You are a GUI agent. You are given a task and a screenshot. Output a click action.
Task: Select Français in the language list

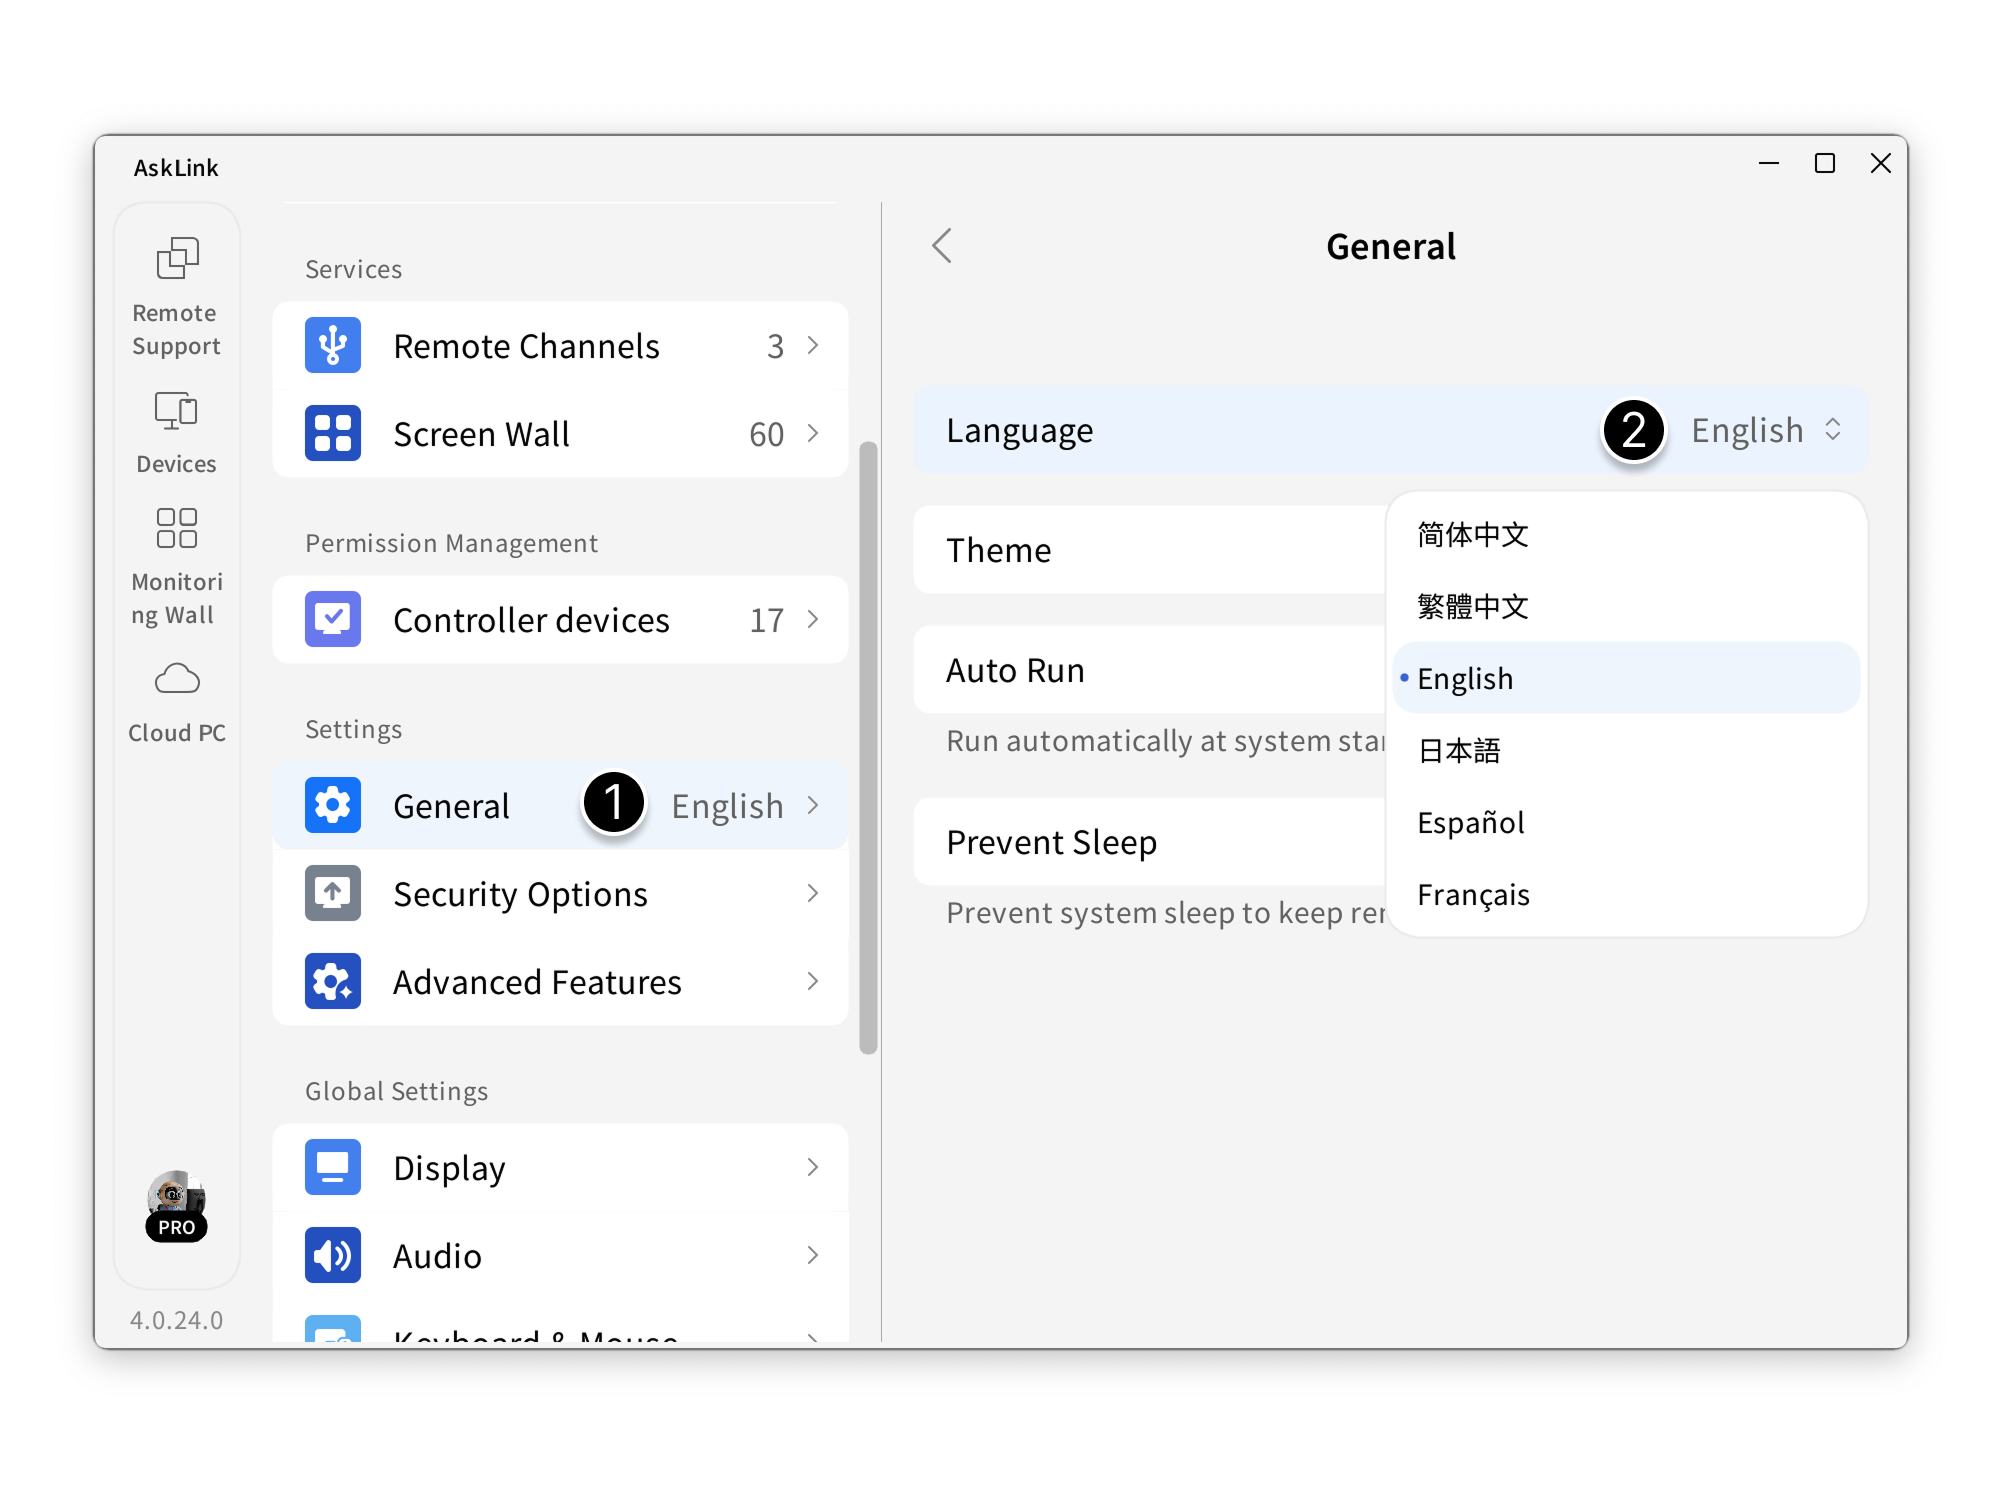(1473, 895)
